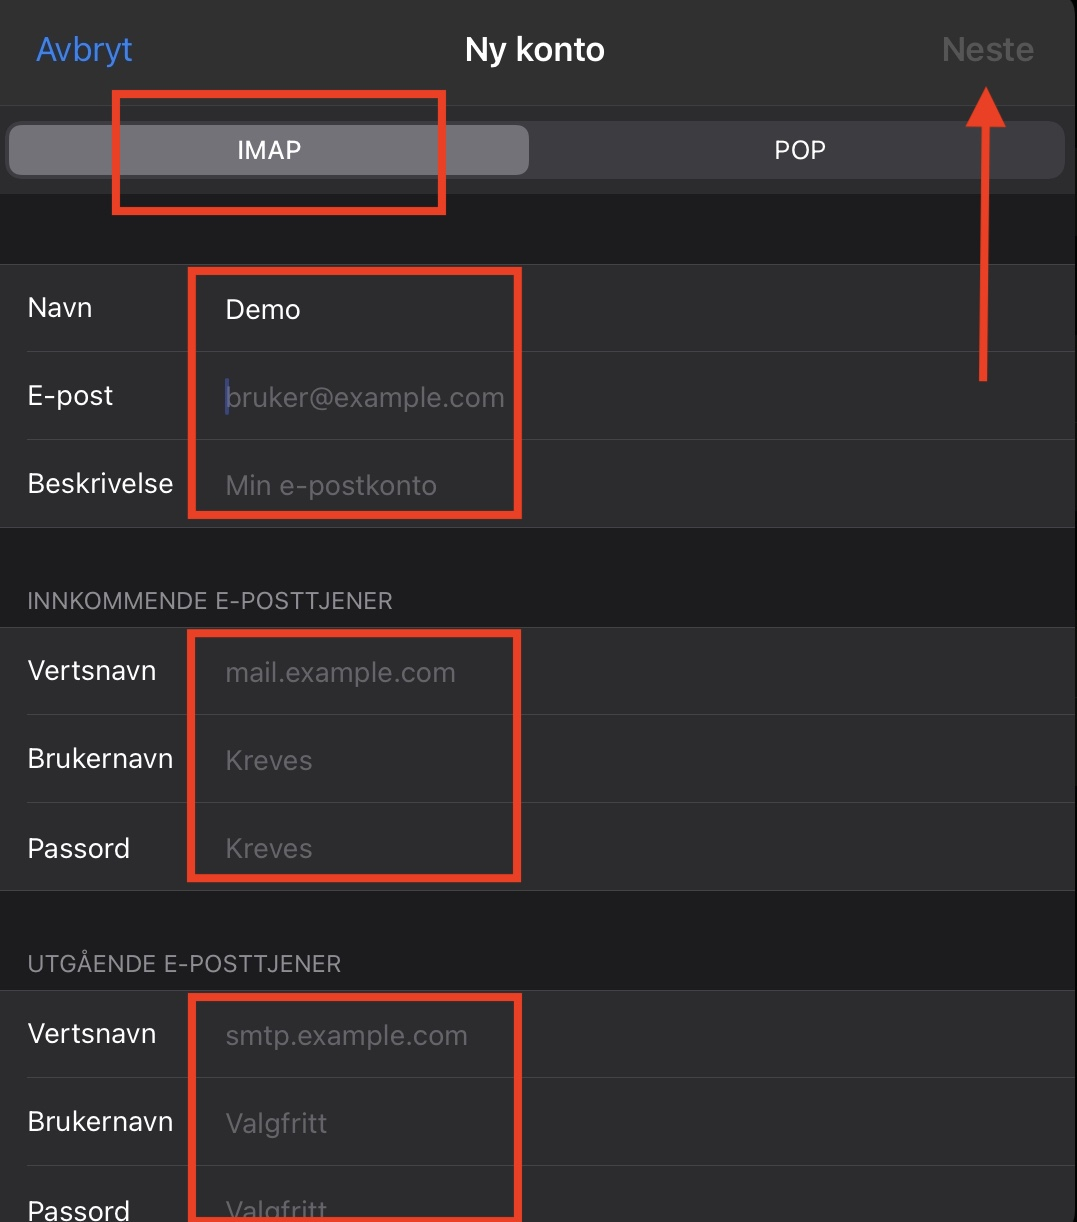Tap the Utgående e-posttjener section header
1077x1222 pixels.
pos(184,964)
